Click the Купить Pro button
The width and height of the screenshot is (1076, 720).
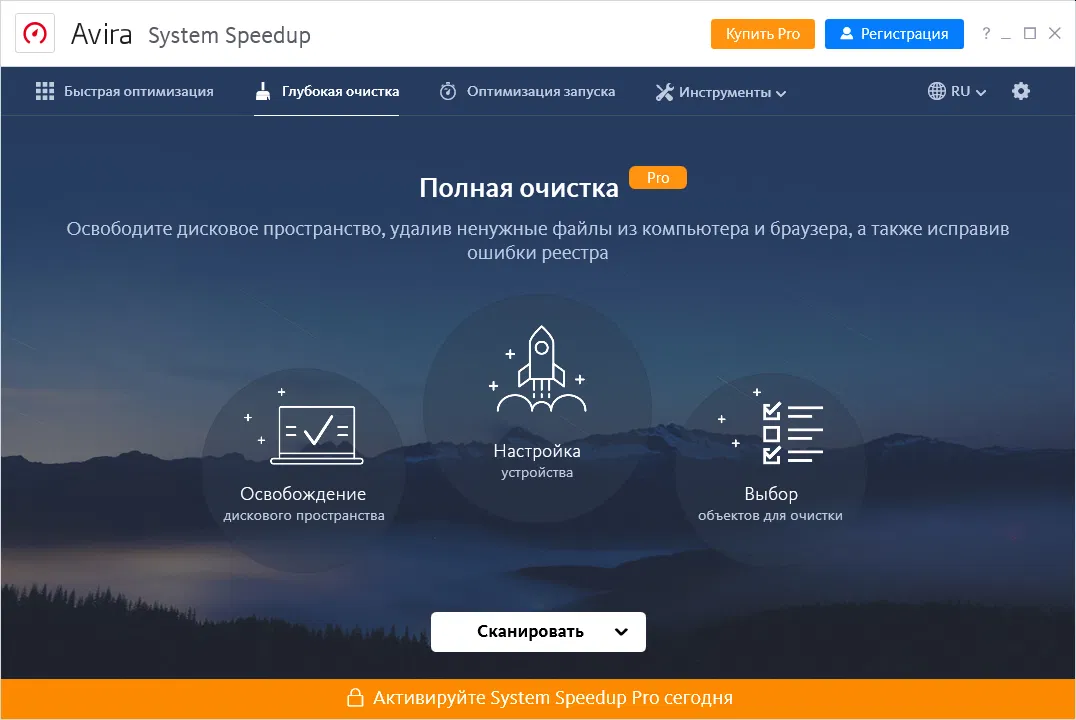pos(762,34)
